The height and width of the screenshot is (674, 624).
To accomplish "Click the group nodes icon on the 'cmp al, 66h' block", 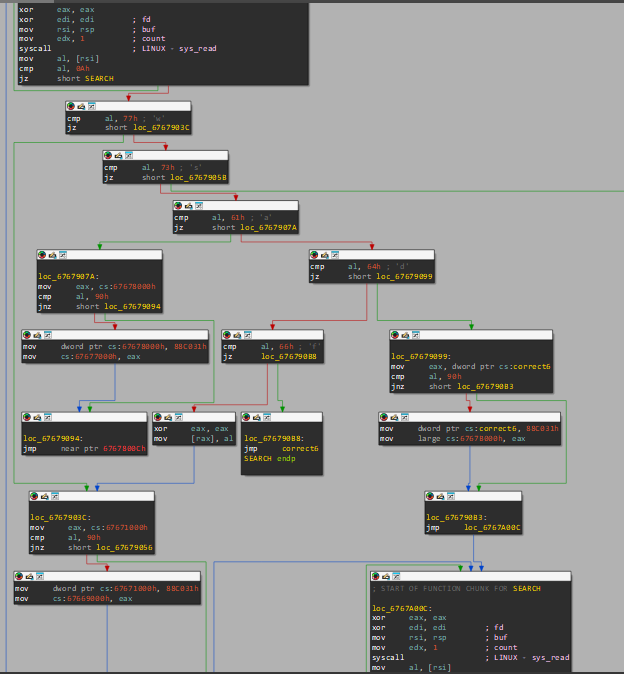I will 246,334.
